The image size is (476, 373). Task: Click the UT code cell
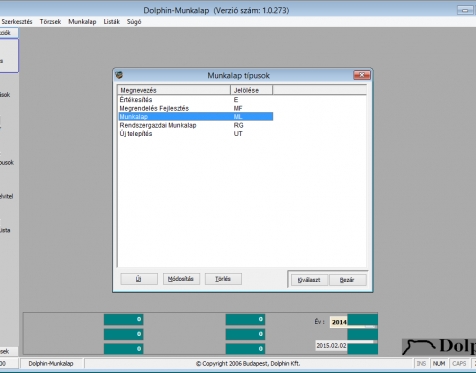(x=238, y=134)
